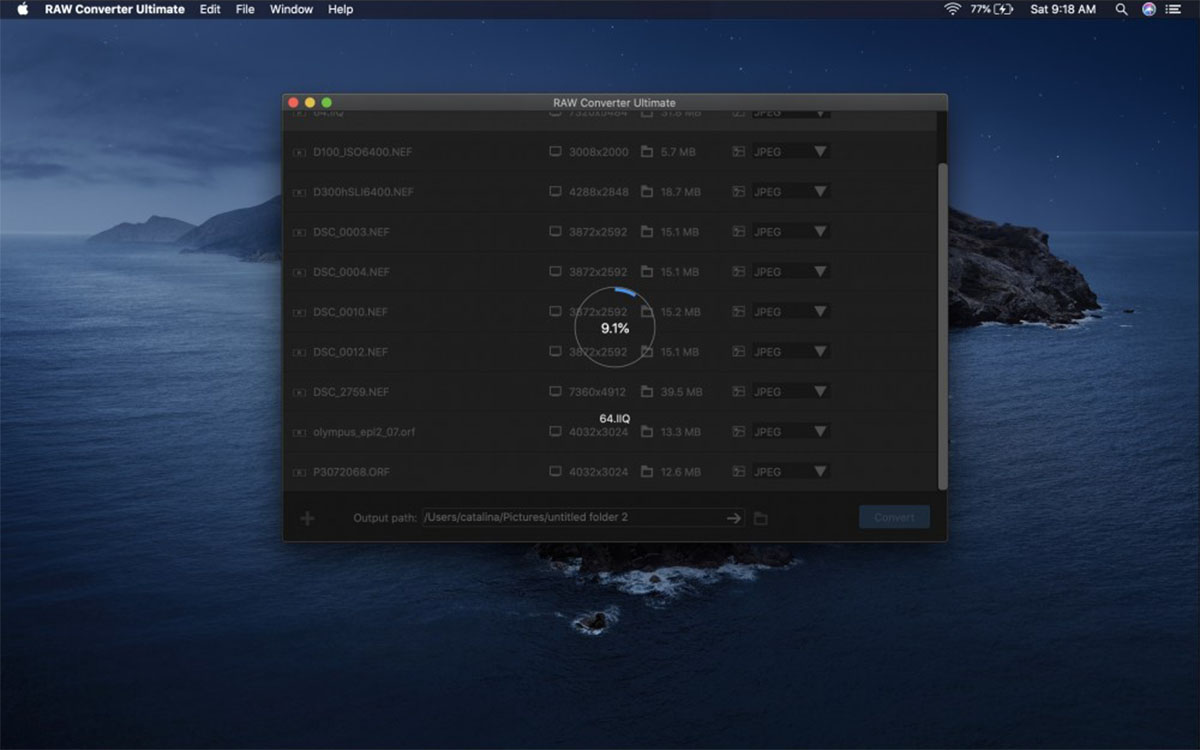Open JPEG format dropdown for DSC_0004.NEF

(791, 272)
